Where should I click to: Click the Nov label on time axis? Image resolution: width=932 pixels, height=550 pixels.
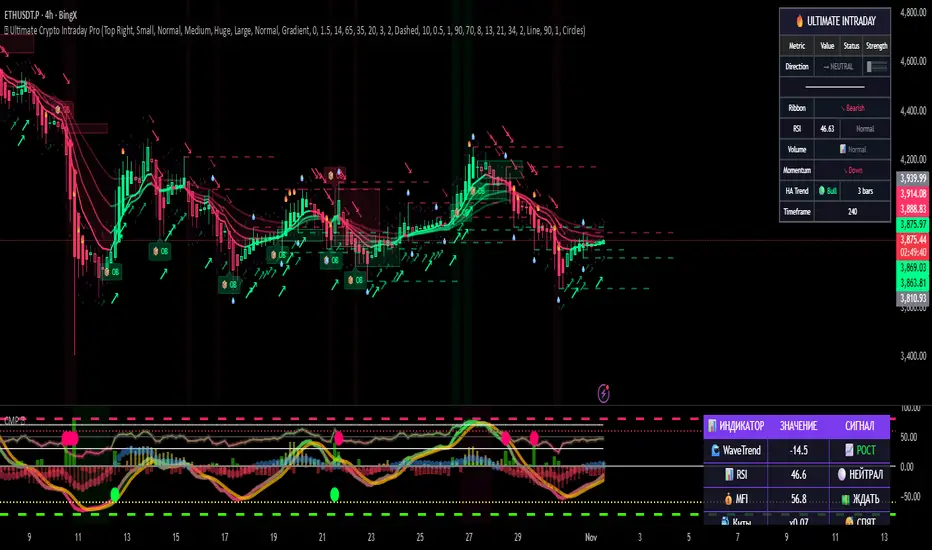(x=591, y=537)
